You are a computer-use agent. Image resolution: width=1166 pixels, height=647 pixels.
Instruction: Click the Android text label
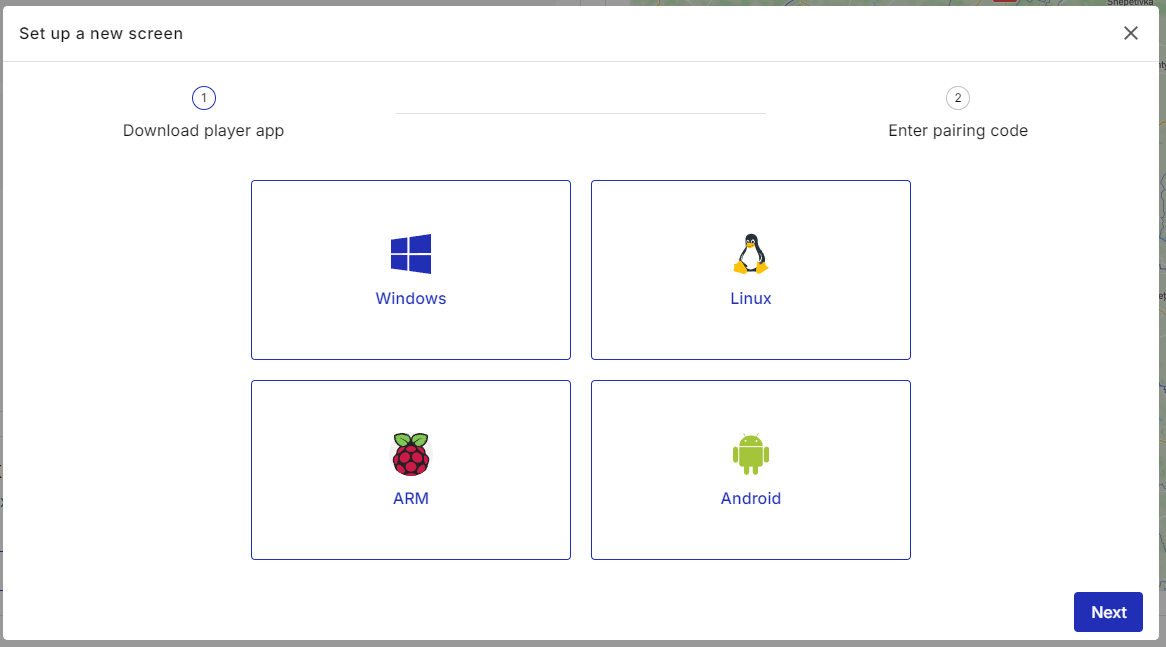[750, 498]
